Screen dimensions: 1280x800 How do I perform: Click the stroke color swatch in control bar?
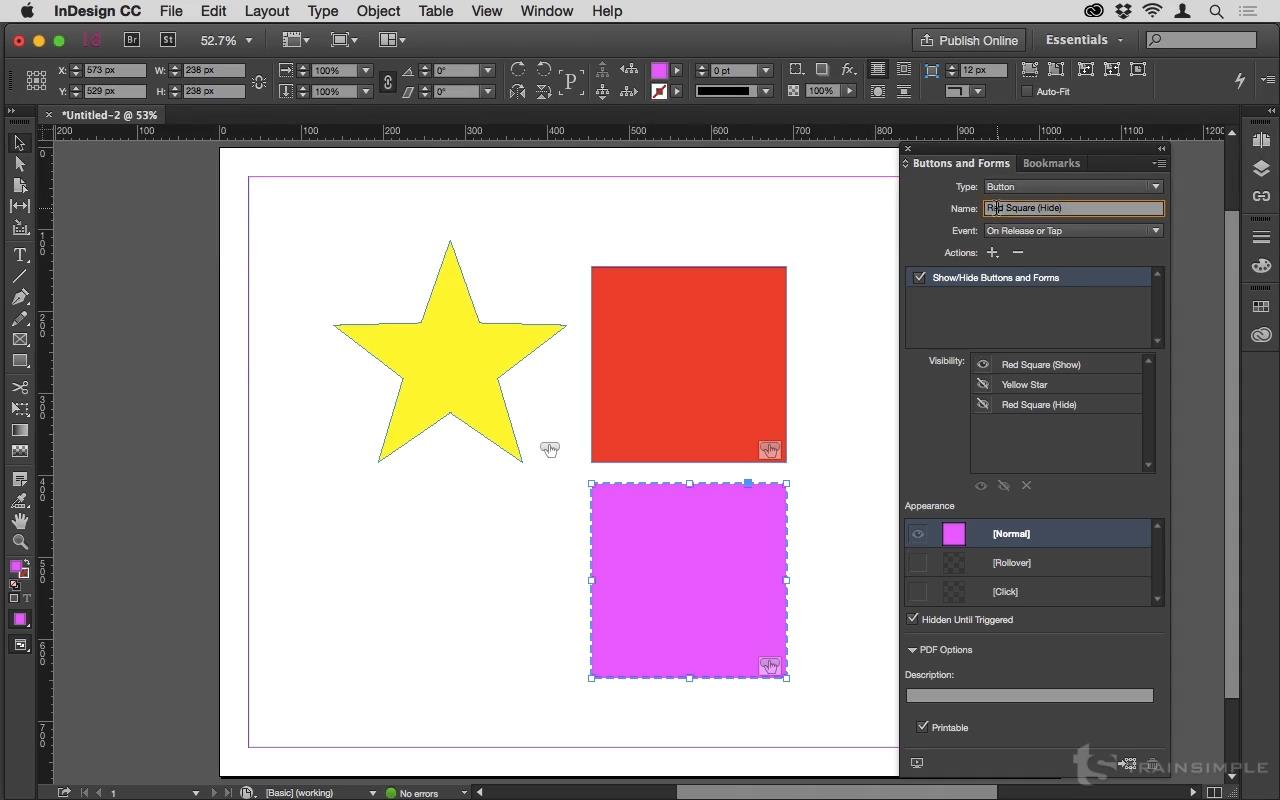coord(659,91)
